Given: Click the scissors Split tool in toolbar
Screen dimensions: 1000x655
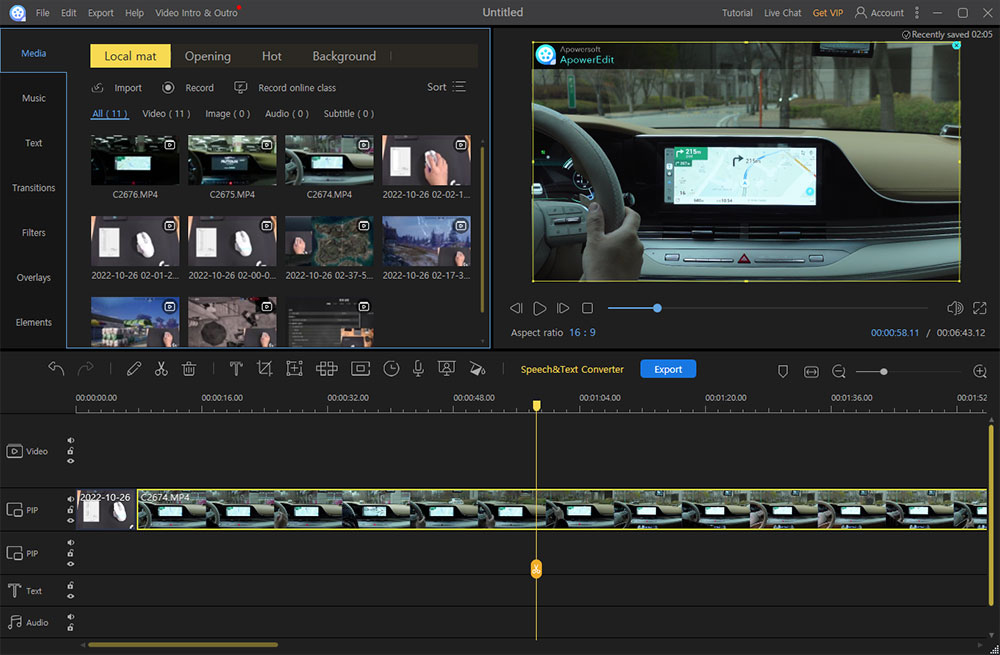Looking at the screenshot, I should tap(161, 369).
